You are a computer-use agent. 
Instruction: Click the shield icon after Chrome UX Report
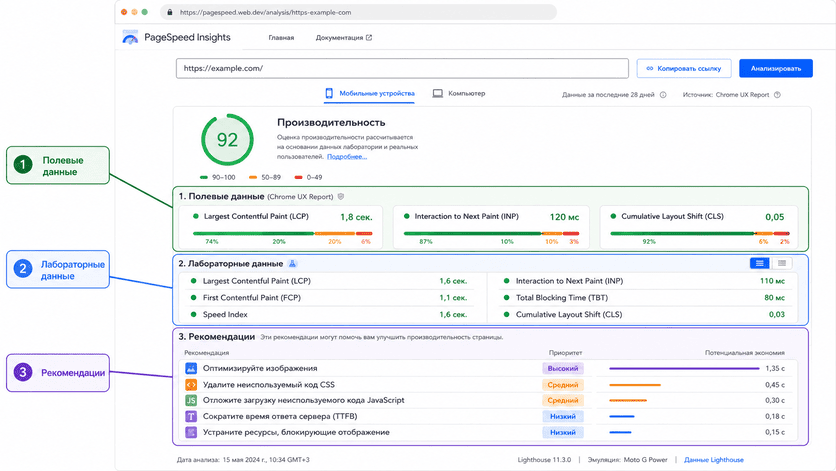pyautogui.click(x=341, y=197)
